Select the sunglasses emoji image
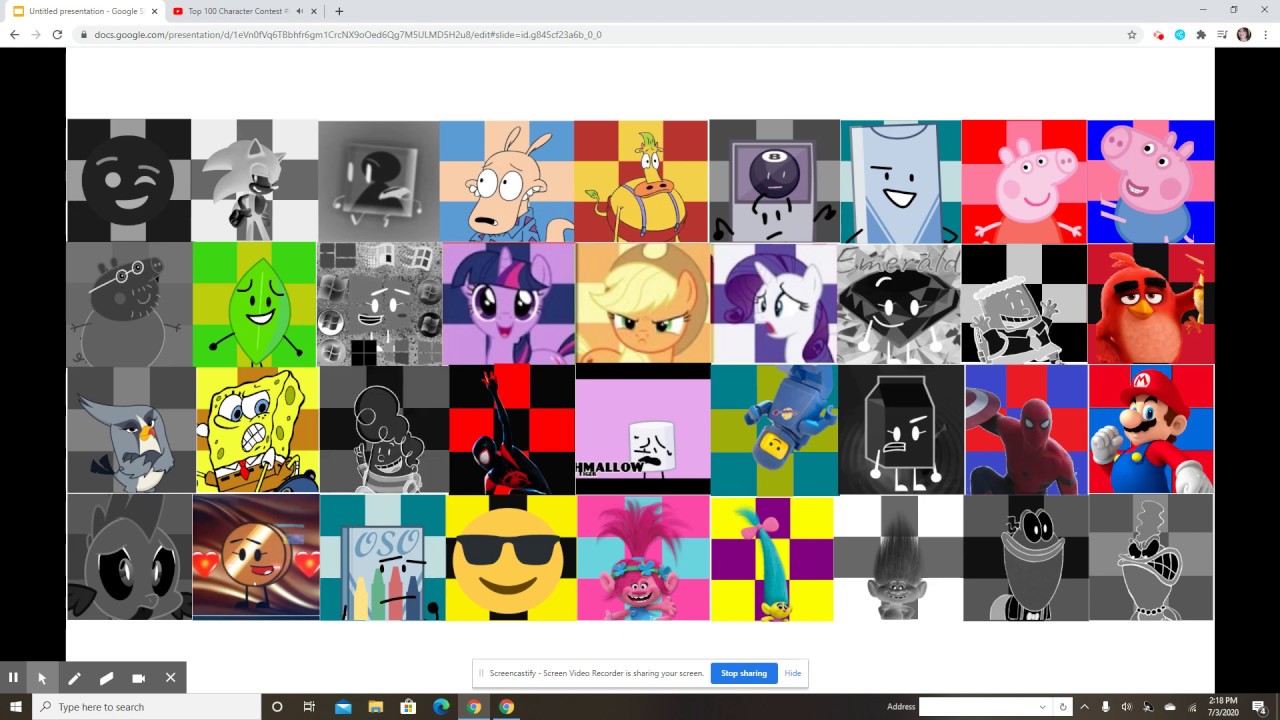 click(x=511, y=558)
